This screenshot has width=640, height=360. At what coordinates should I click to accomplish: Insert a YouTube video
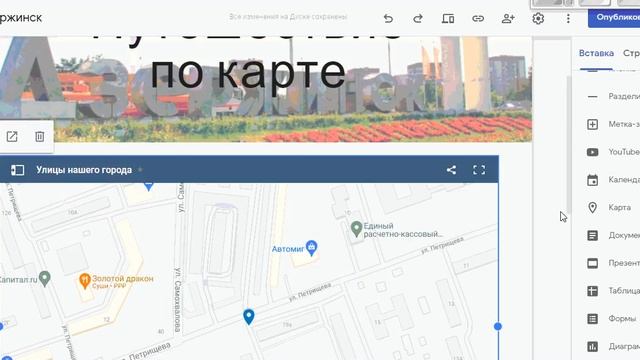coord(613,152)
